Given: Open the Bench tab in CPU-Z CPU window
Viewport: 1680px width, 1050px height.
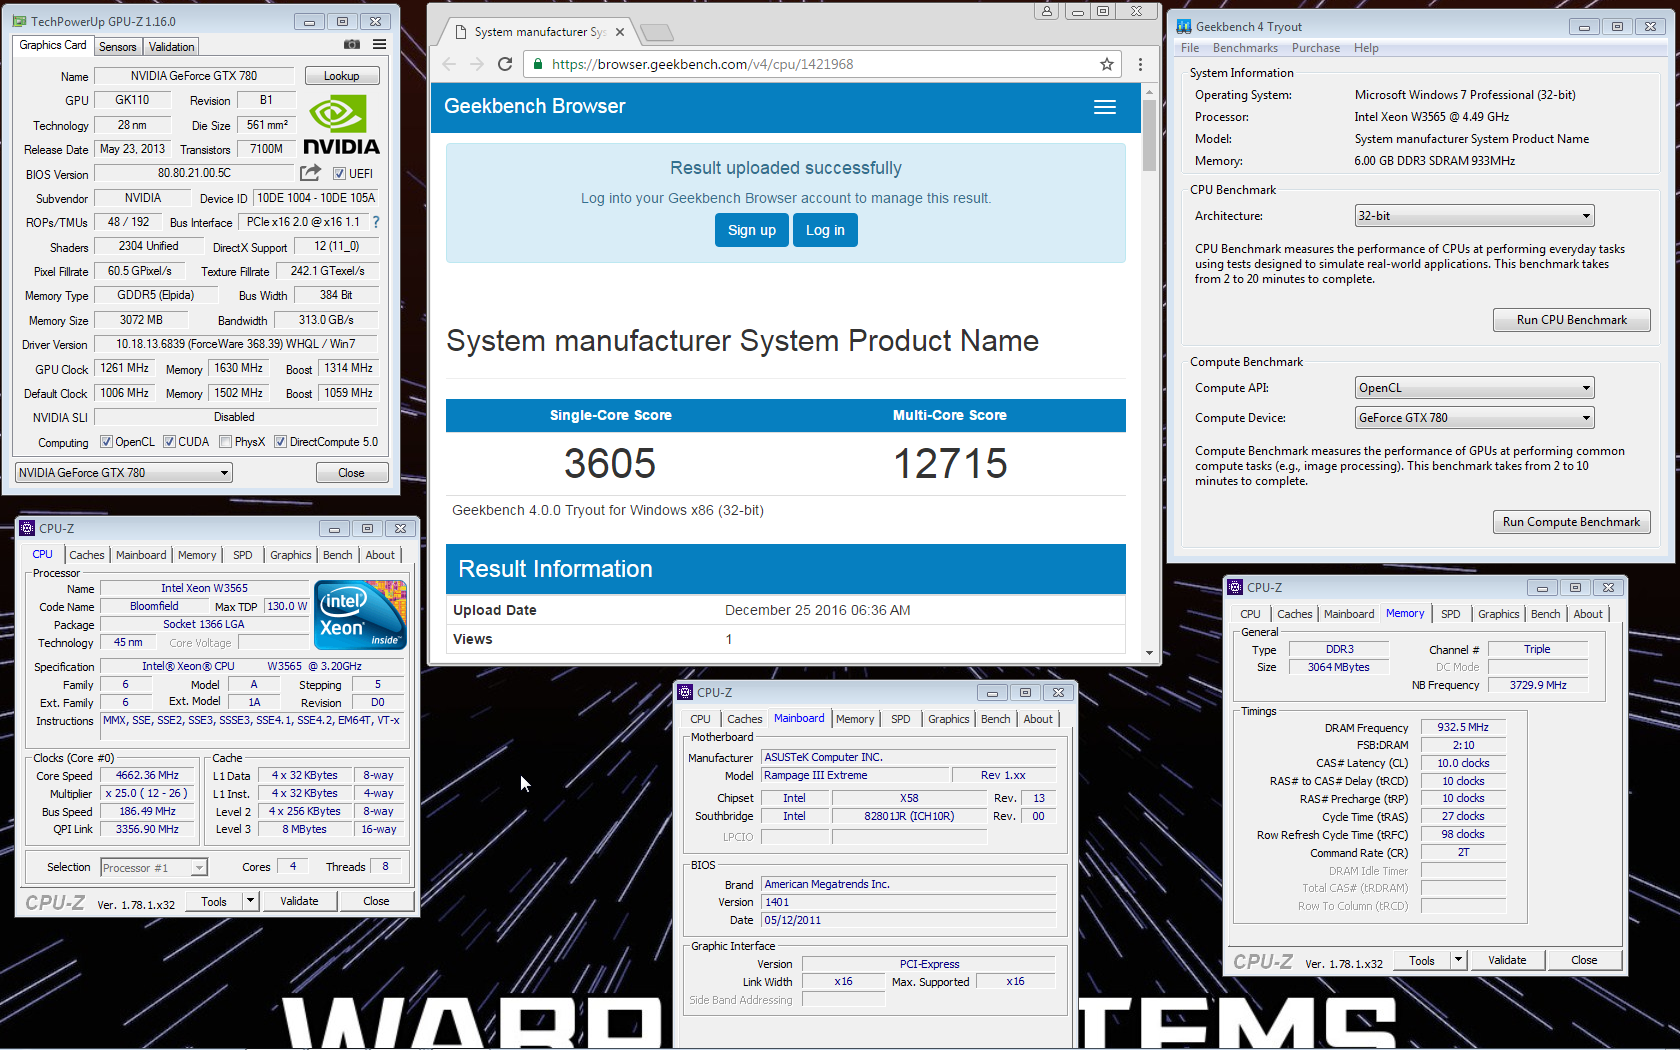Looking at the screenshot, I should (x=338, y=555).
